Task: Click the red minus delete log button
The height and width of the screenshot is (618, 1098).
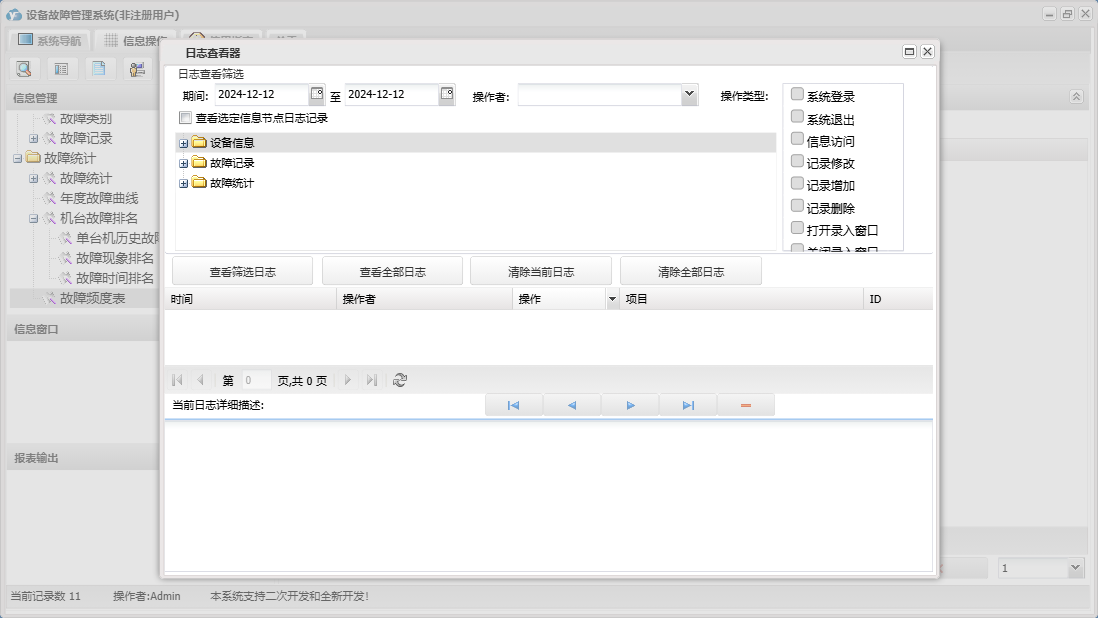Action: 746,405
